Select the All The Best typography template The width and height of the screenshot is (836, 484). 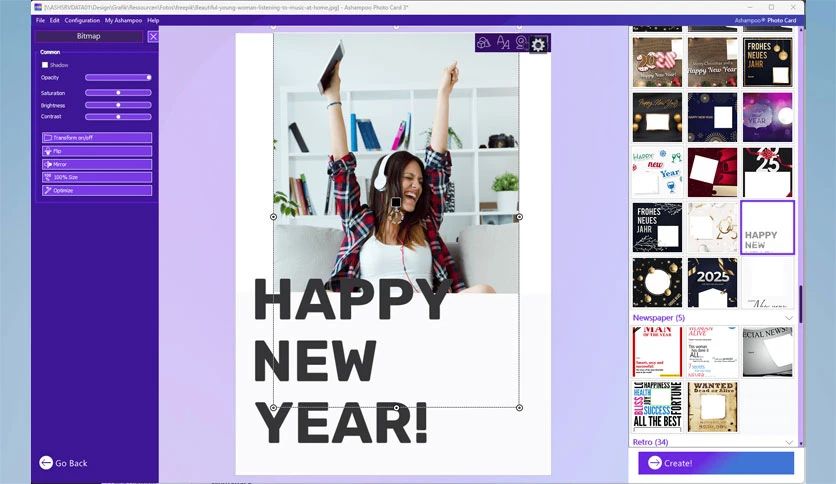pos(657,407)
